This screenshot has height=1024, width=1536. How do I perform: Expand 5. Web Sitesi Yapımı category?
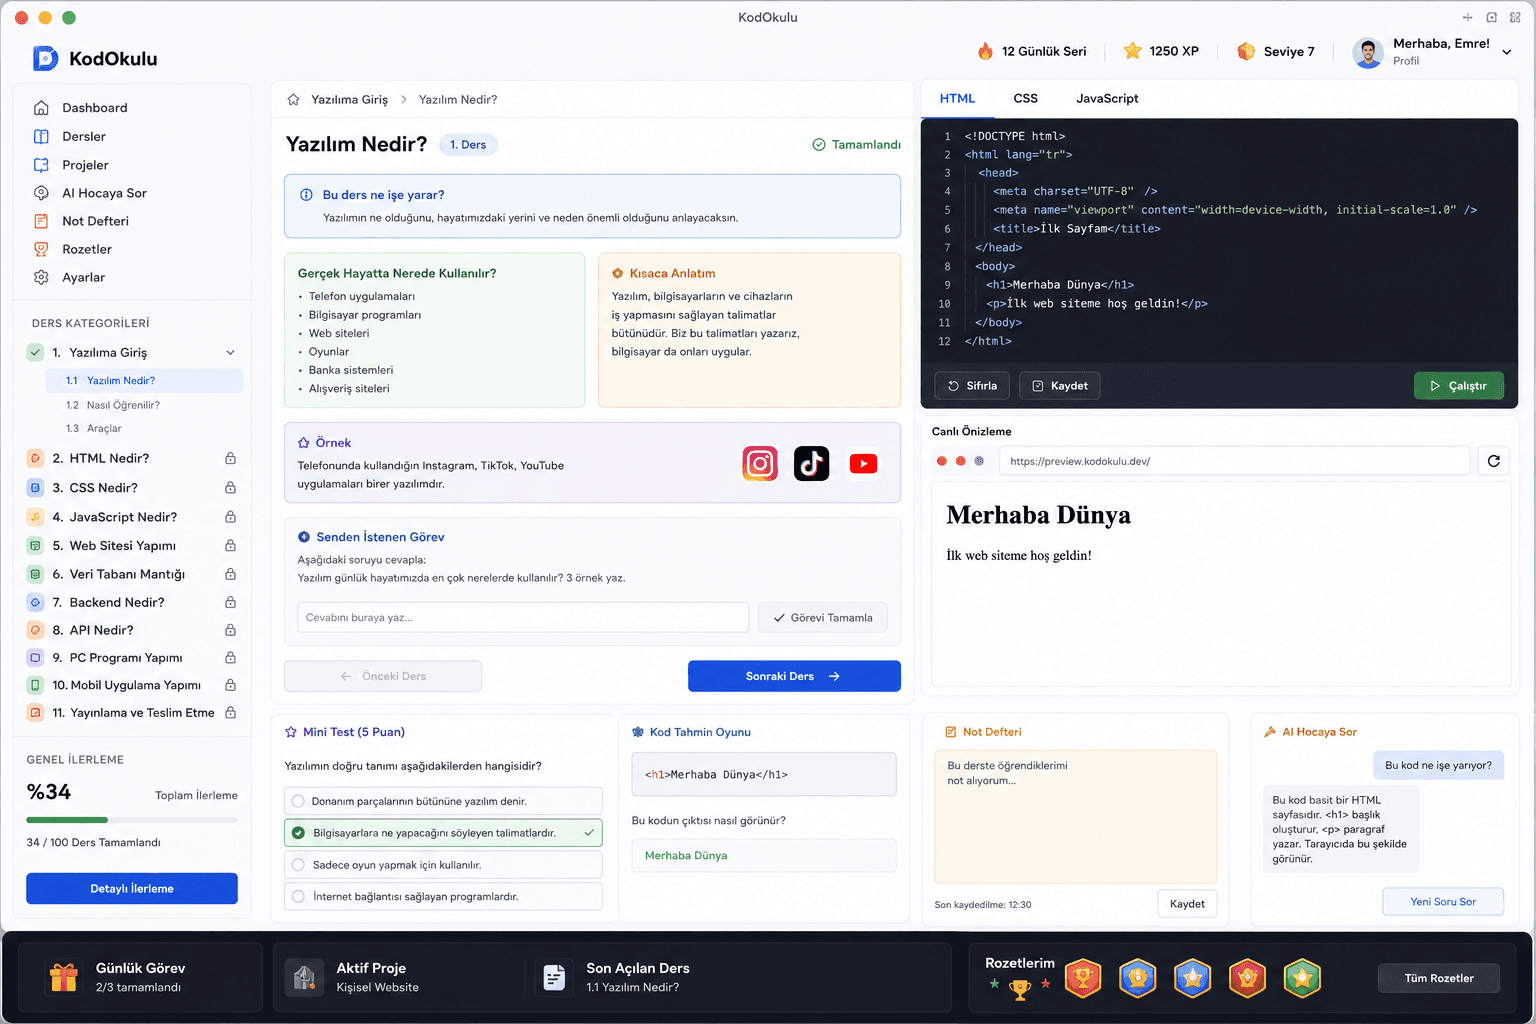point(133,546)
